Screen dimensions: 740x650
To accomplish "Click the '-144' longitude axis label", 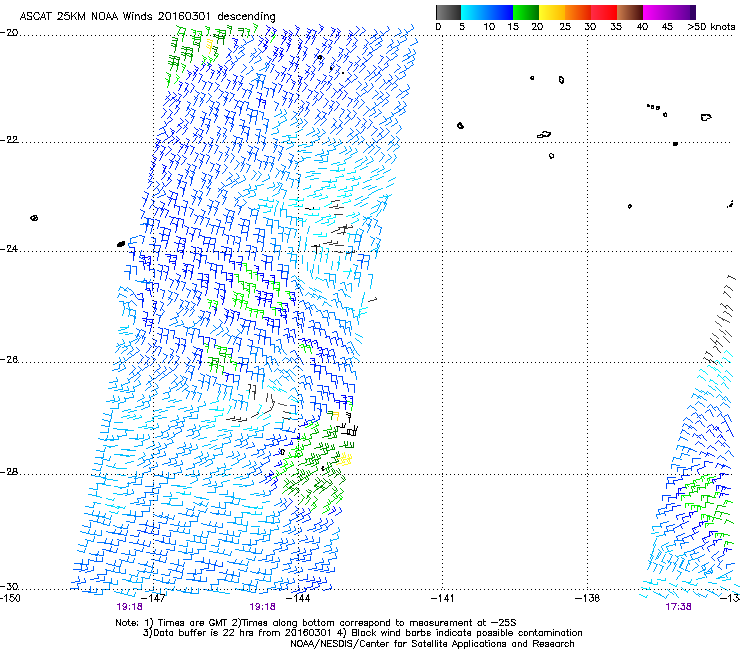I will click(x=298, y=598).
